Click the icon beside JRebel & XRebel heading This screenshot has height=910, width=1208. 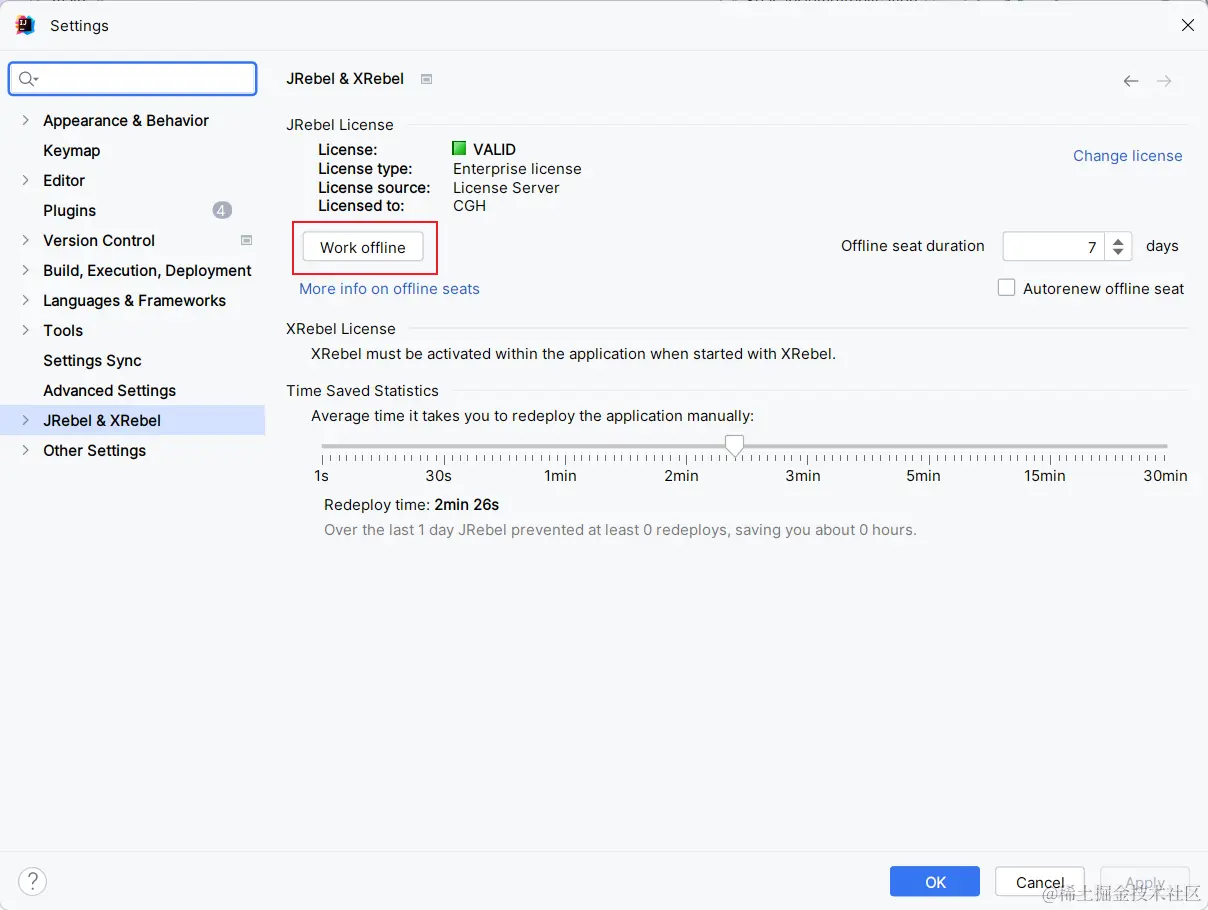click(426, 79)
